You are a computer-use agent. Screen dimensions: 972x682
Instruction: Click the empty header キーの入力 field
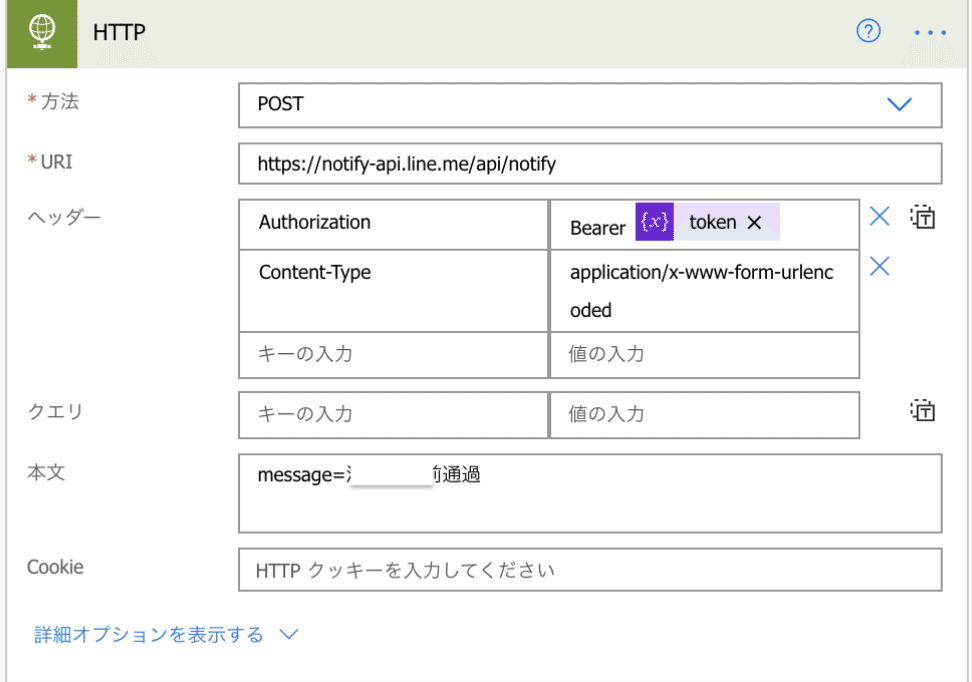coord(393,354)
